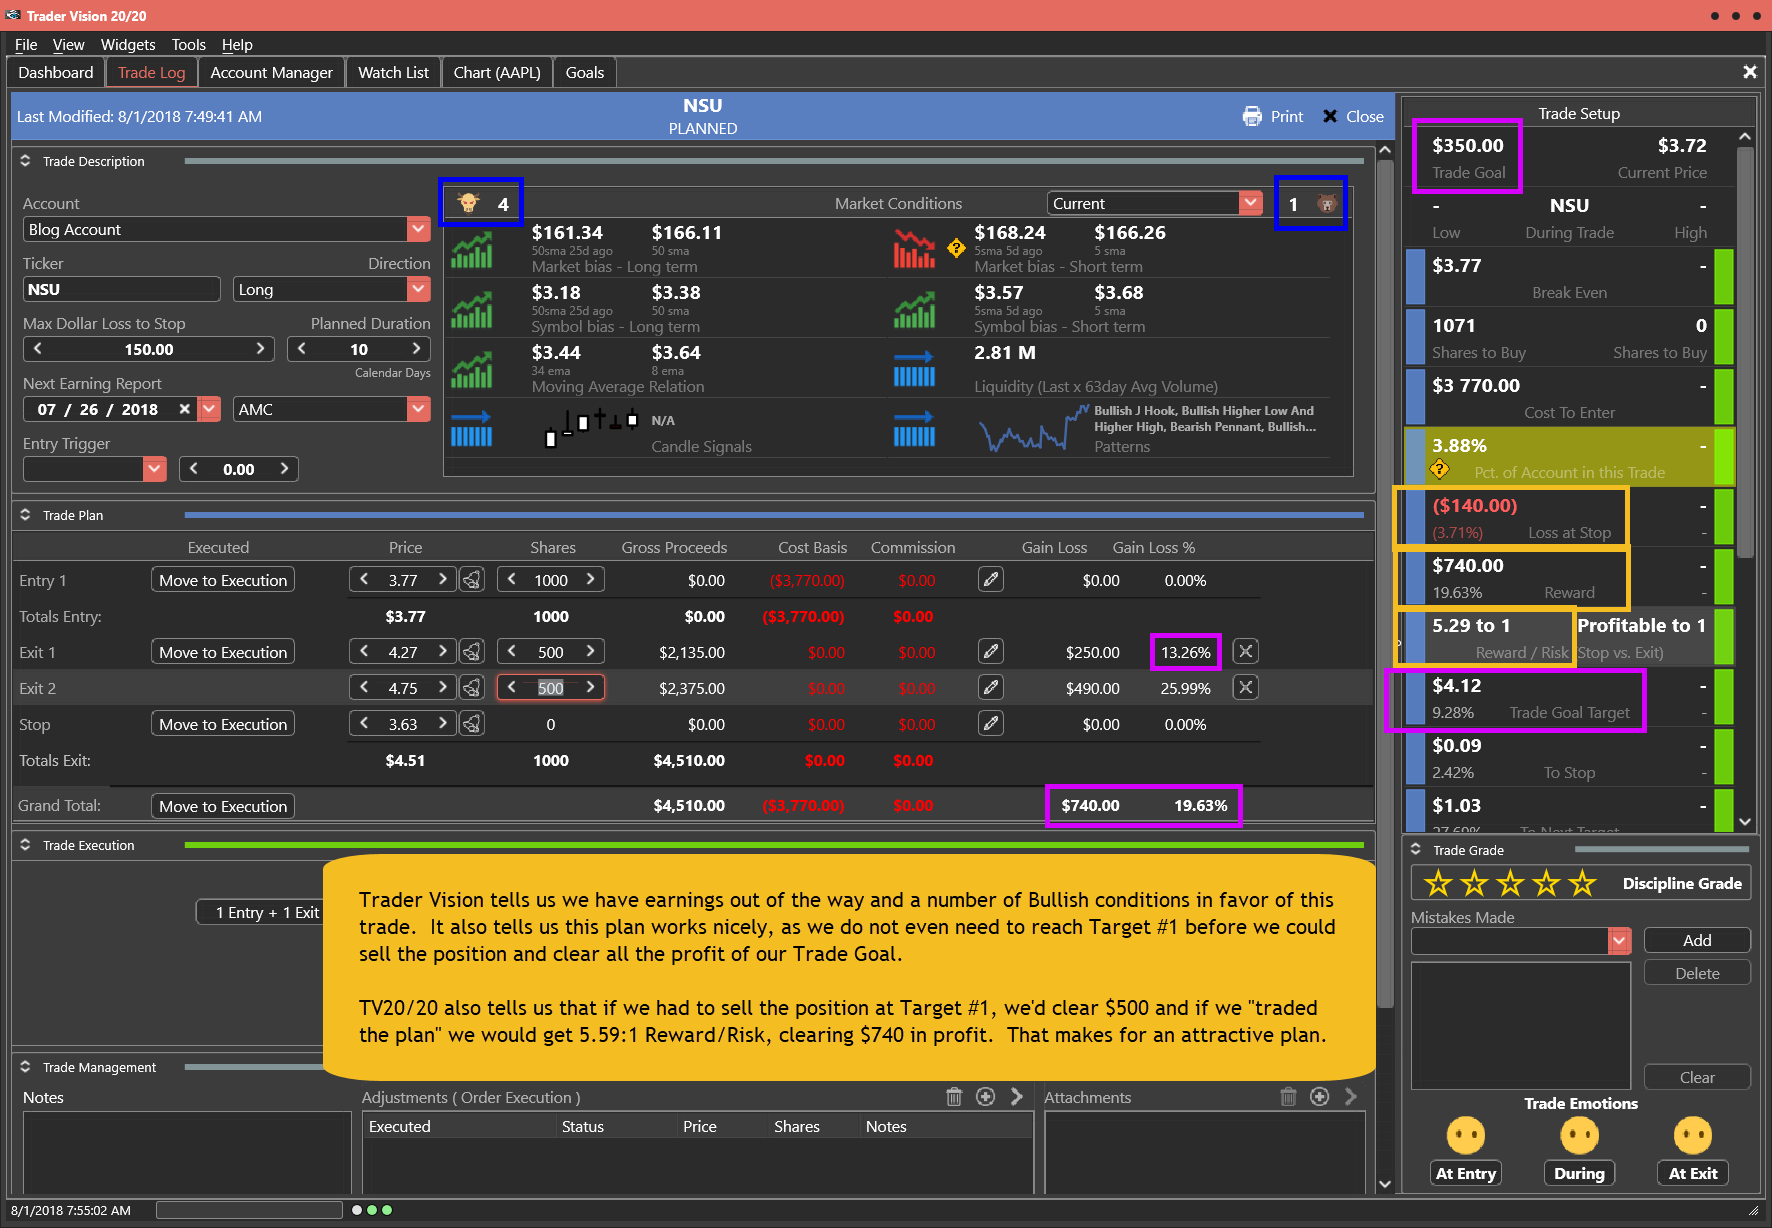1772x1228 pixels.
Task: Switch to the Account Manager tab
Action: point(271,72)
